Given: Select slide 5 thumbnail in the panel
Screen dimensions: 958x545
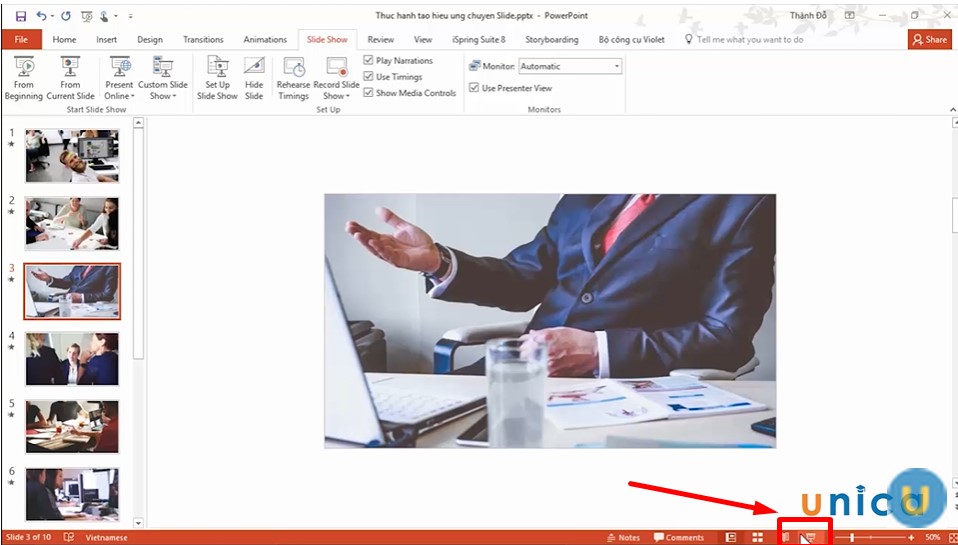Looking at the screenshot, I should (x=72, y=427).
